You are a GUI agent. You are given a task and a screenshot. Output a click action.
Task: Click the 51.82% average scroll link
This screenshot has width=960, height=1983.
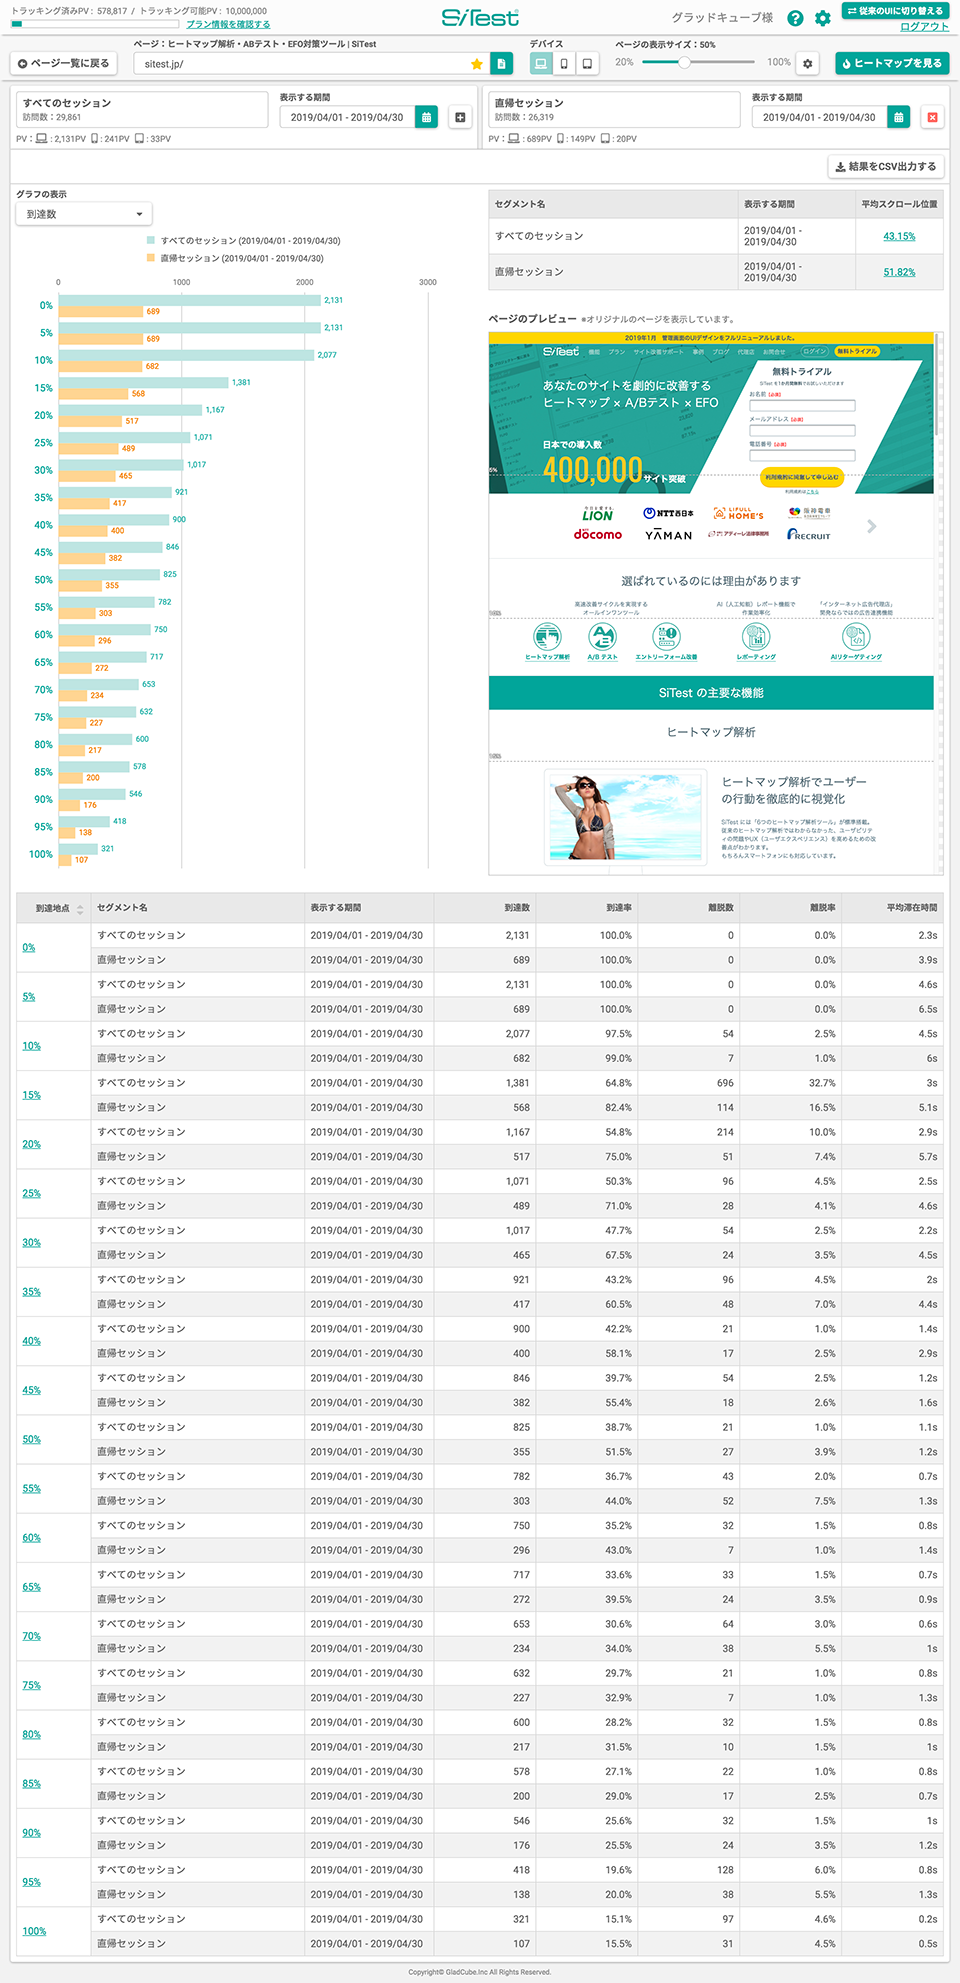click(899, 272)
